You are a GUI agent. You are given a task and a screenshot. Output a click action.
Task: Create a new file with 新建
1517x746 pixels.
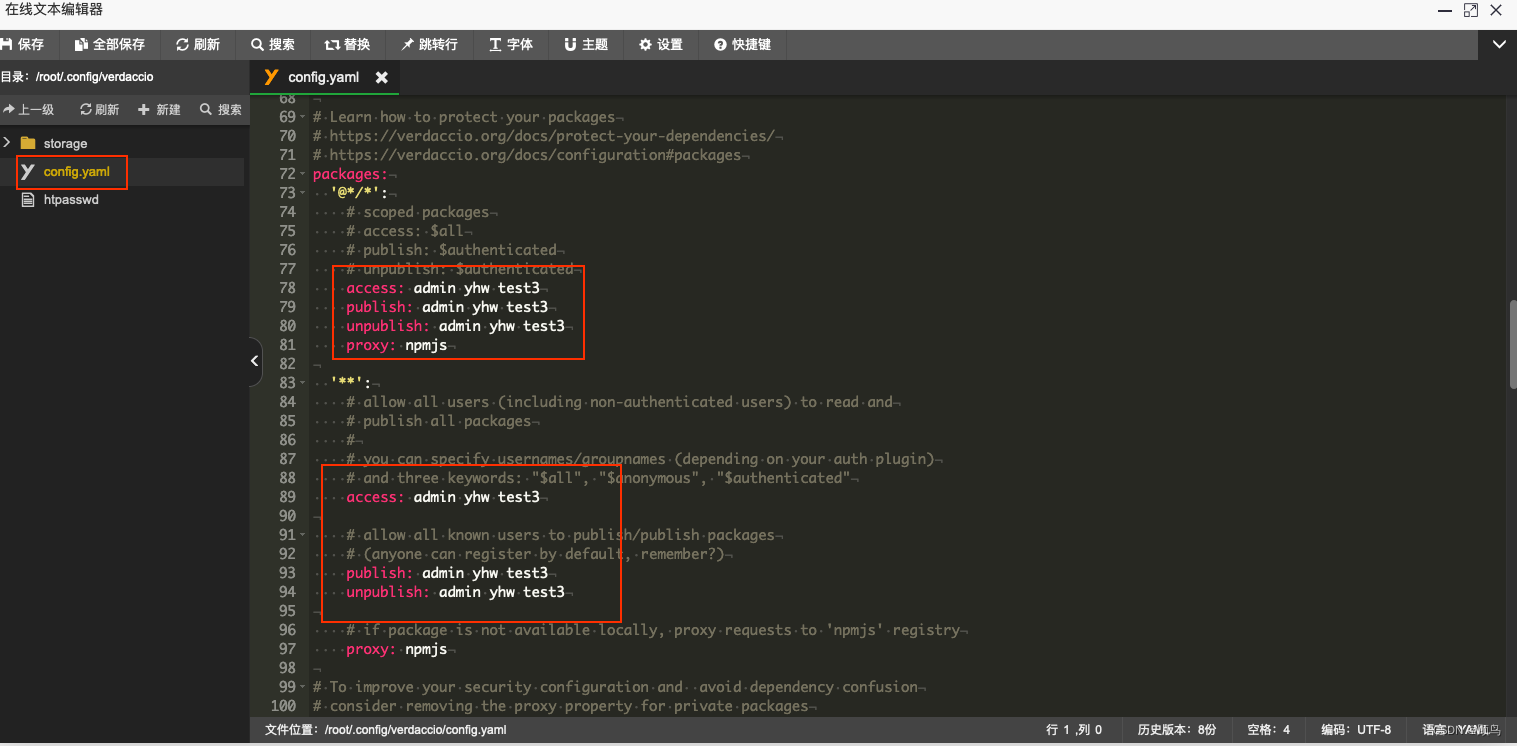tap(158, 109)
